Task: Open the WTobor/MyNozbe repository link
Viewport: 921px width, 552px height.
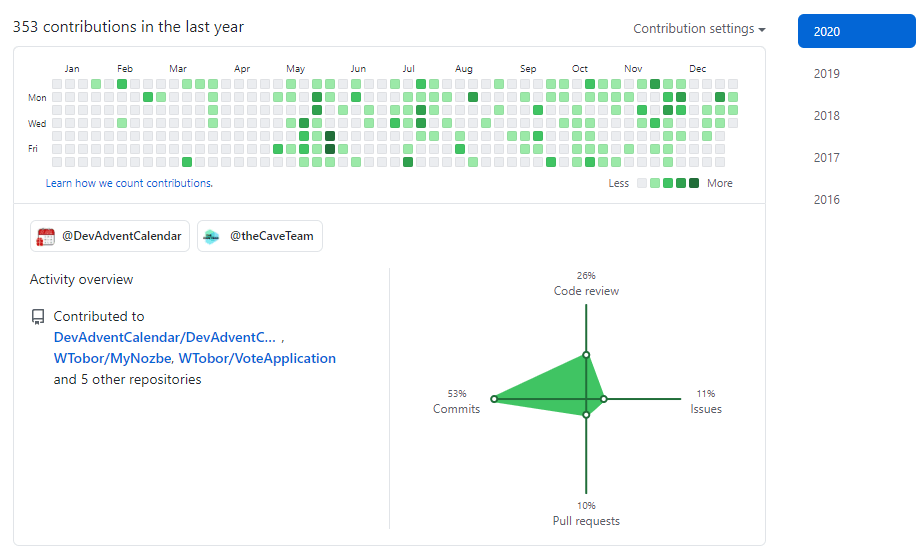Action: click(112, 359)
